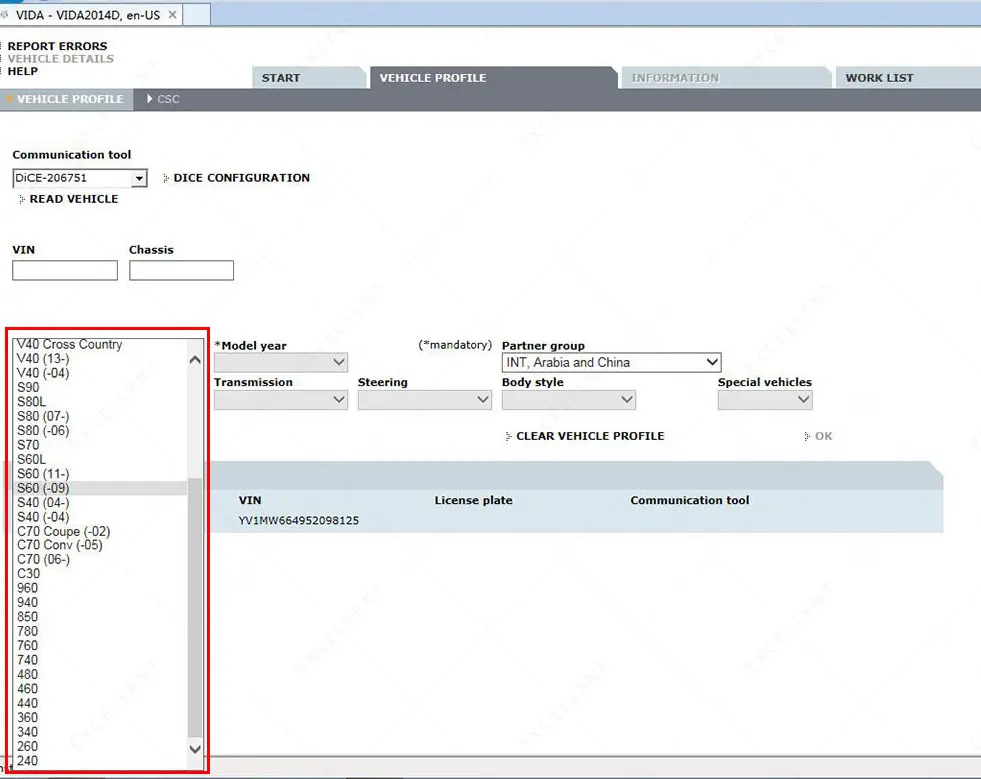Open the HELP link
This screenshot has height=779, width=981.
coord(23,71)
